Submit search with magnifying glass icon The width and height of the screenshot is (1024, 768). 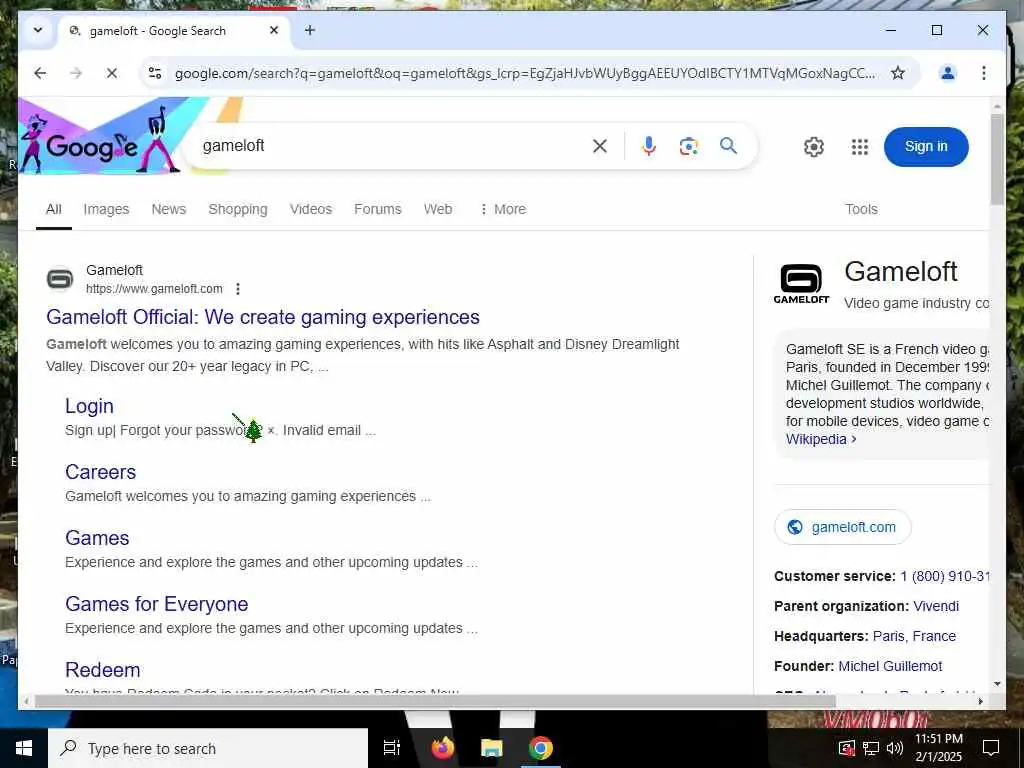click(x=728, y=146)
